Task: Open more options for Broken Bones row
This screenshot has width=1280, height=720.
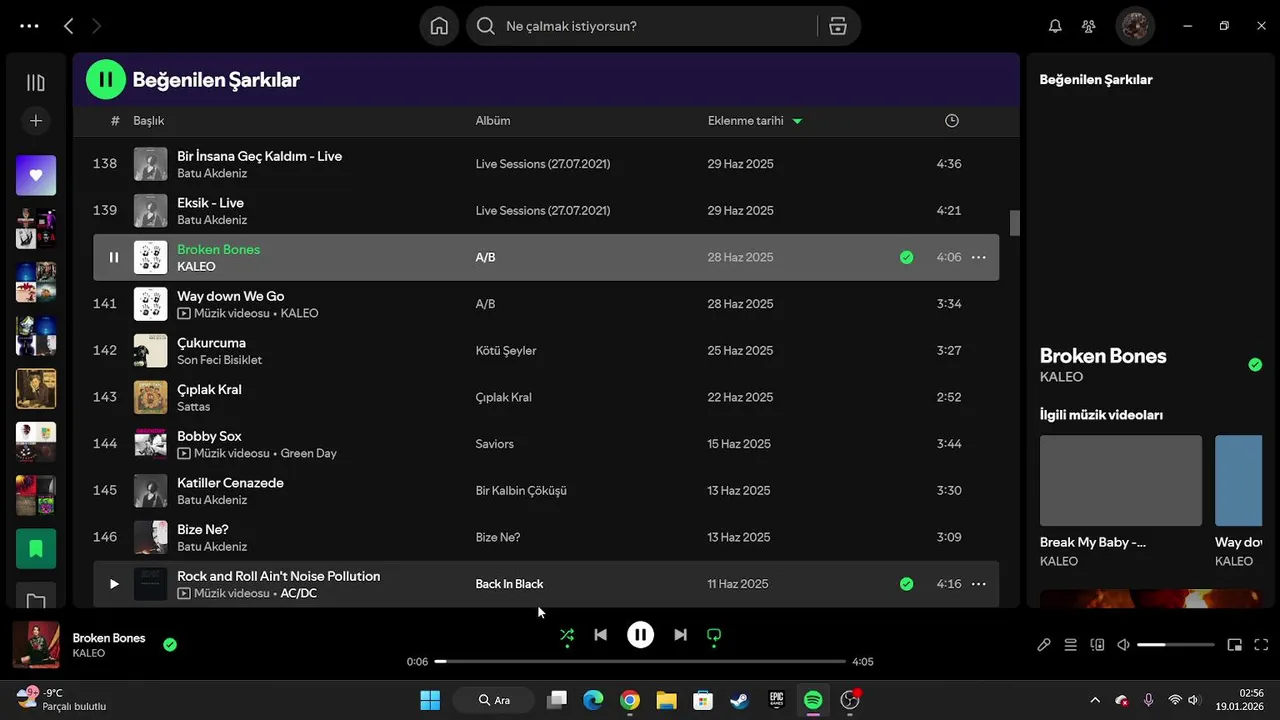Action: [x=979, y=257]
